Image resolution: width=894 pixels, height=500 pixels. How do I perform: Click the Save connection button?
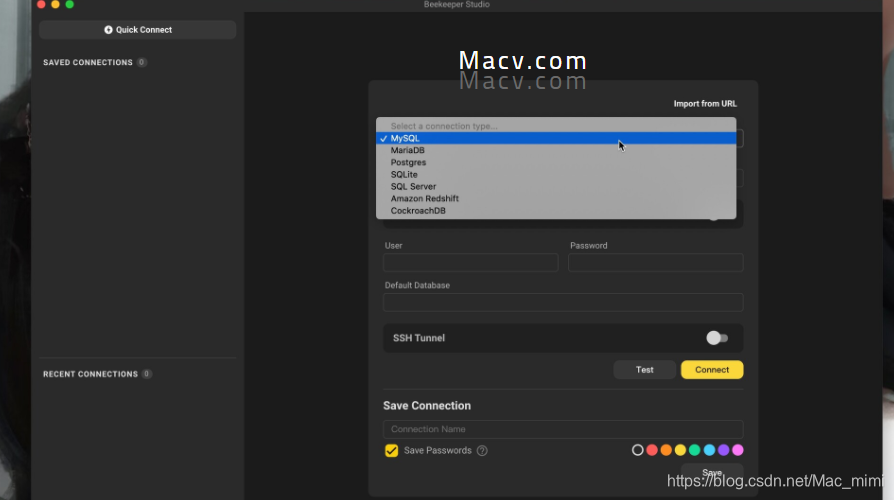pyautogui.click(x=712, y=473)
